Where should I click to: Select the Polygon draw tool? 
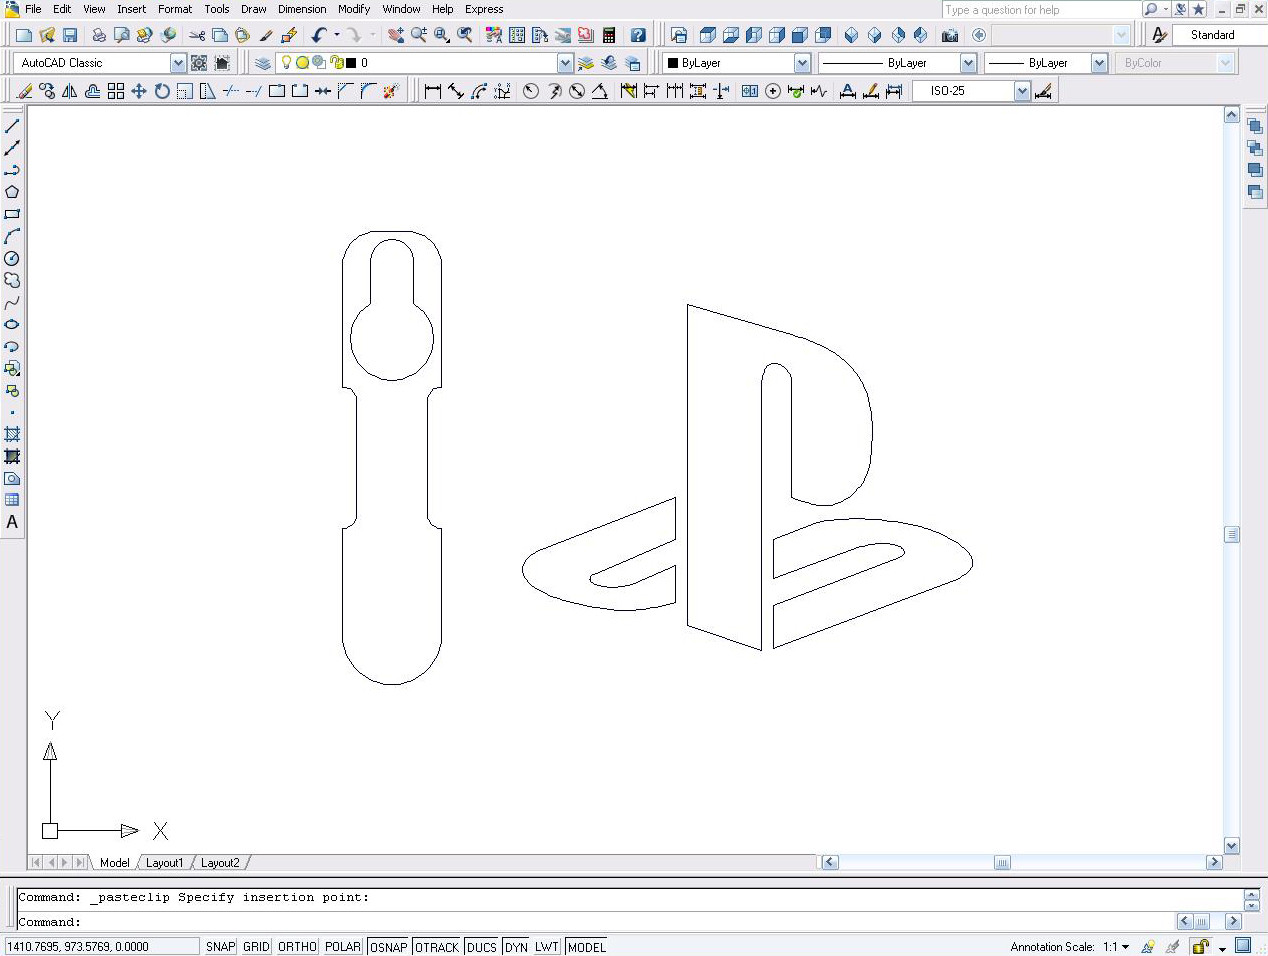coord(12,192)
